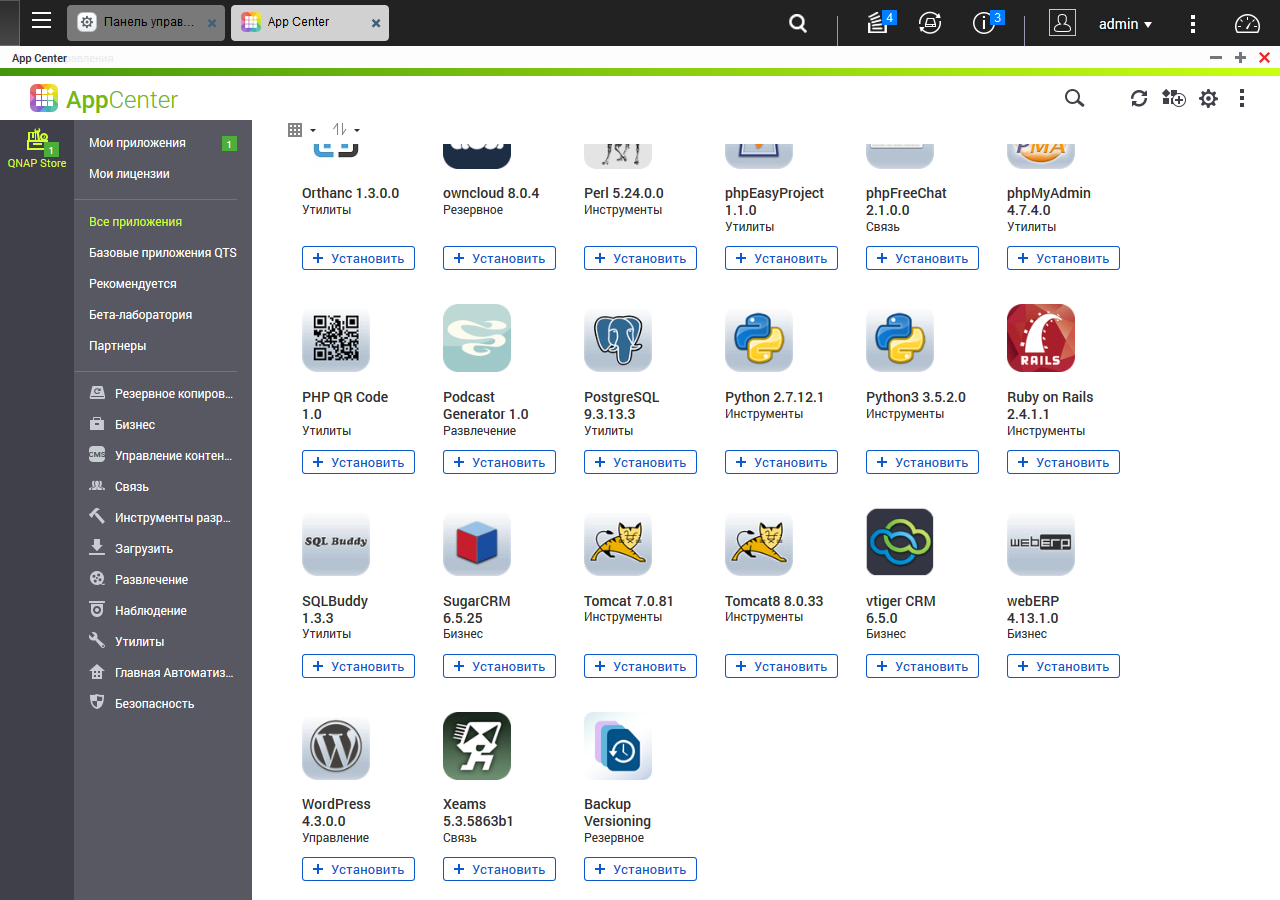Click the Ruby on Rails app icon
The width and height of the screenshot is (1280, 900).
1041,338
